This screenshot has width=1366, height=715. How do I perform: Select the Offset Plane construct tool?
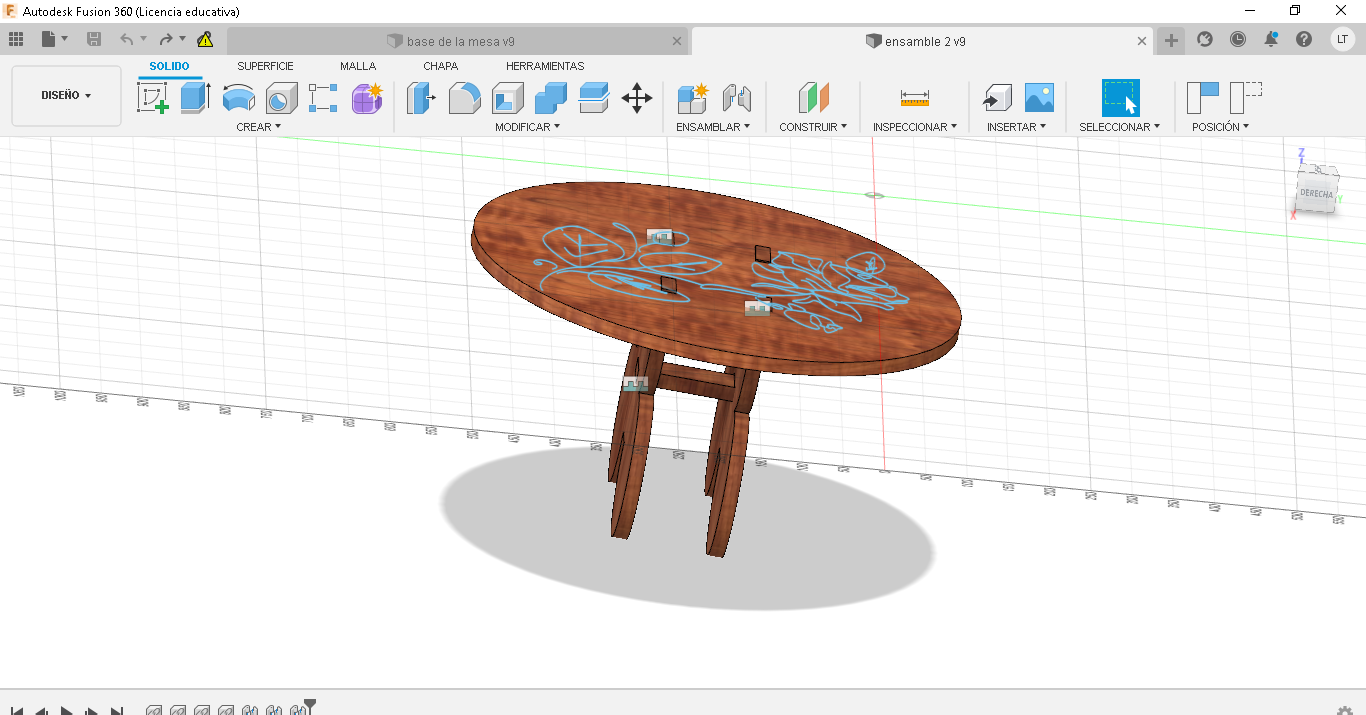[x=814, y=98]
